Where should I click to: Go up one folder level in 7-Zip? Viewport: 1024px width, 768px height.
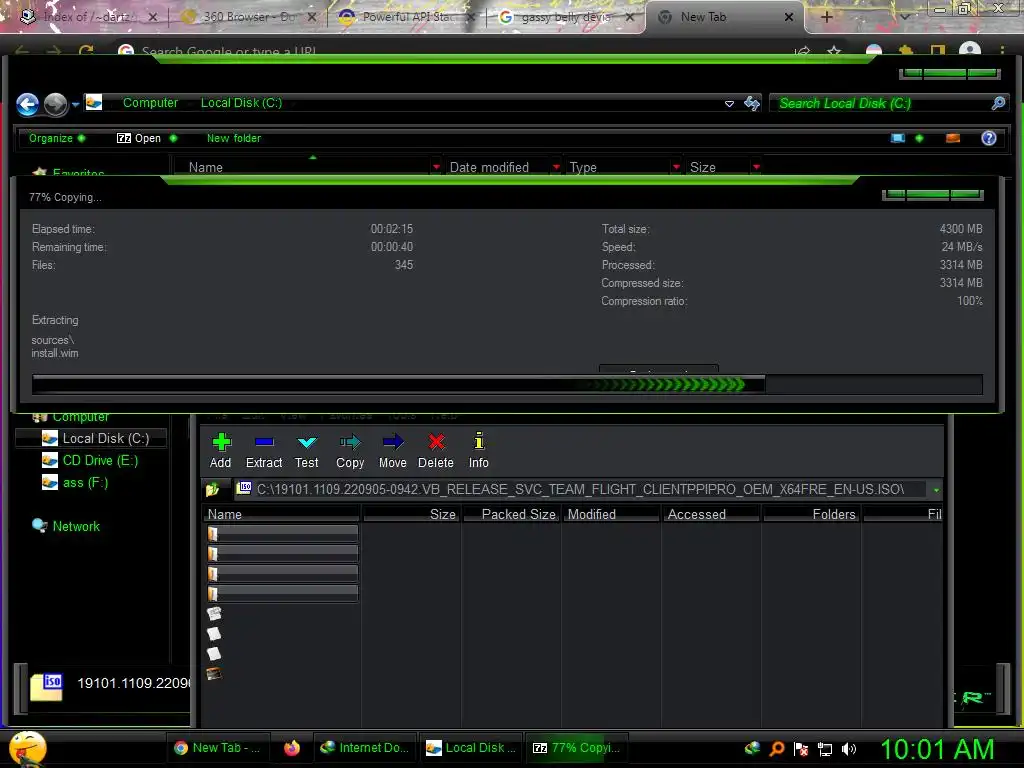[x=212, y=489]
